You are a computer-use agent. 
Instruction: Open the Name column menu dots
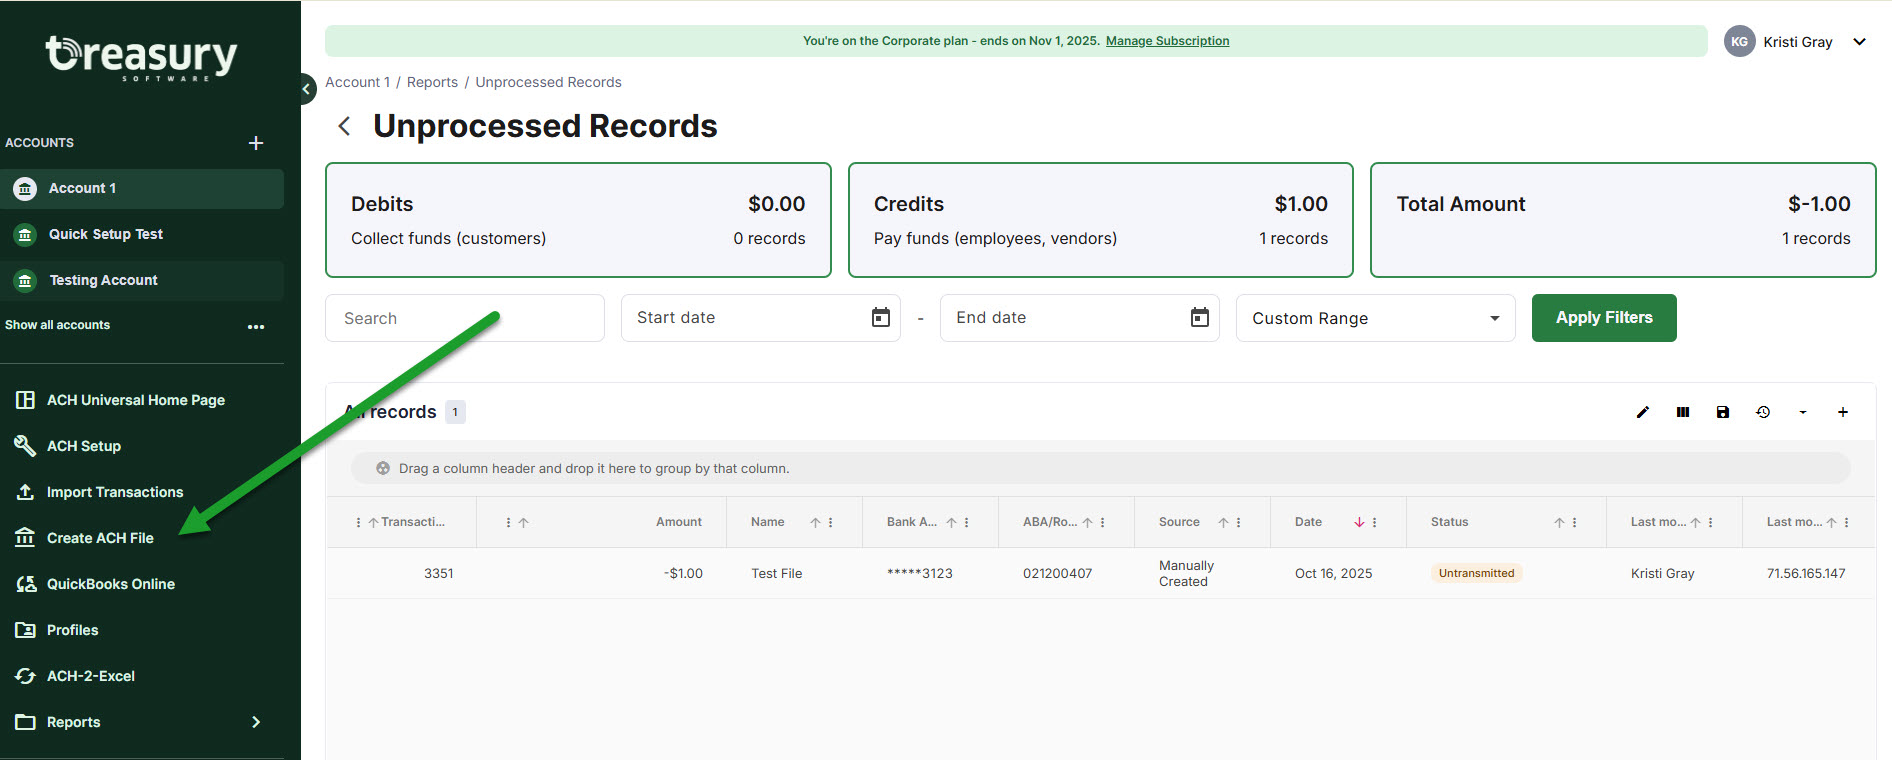pyautogui.click(x=831, y=522)
